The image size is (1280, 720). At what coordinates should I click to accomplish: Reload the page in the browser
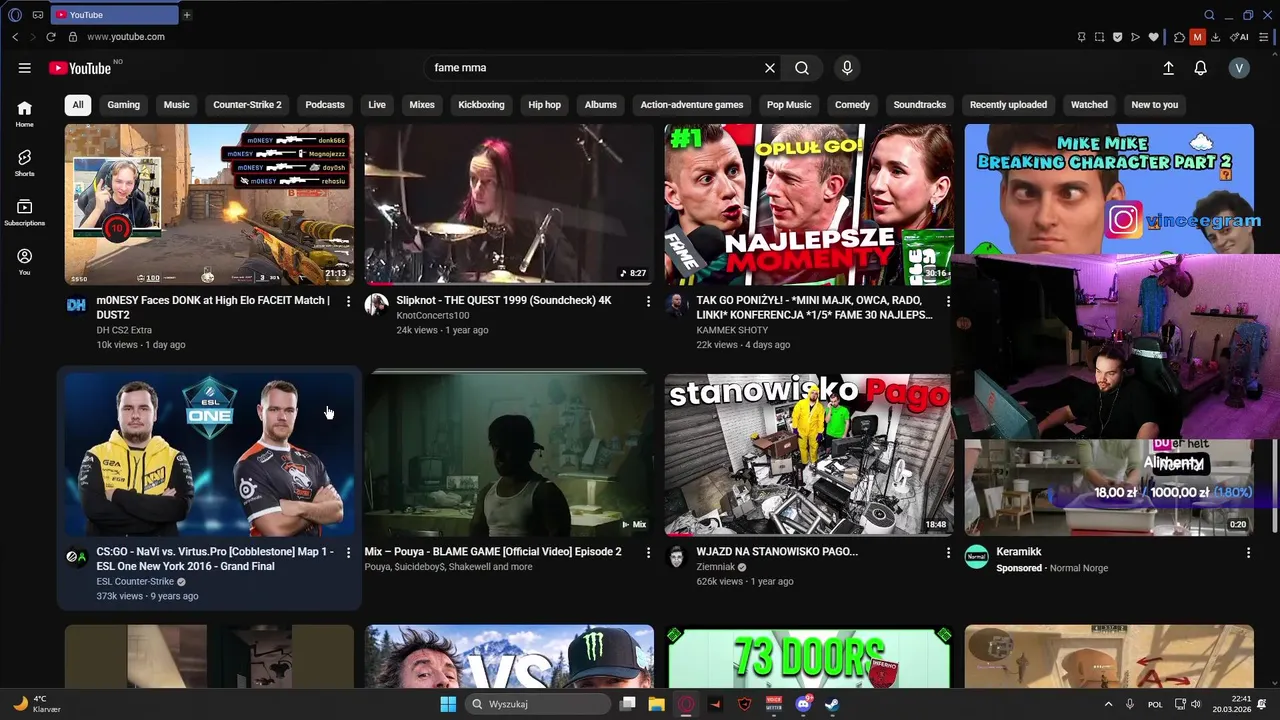[x=51, y=37]
